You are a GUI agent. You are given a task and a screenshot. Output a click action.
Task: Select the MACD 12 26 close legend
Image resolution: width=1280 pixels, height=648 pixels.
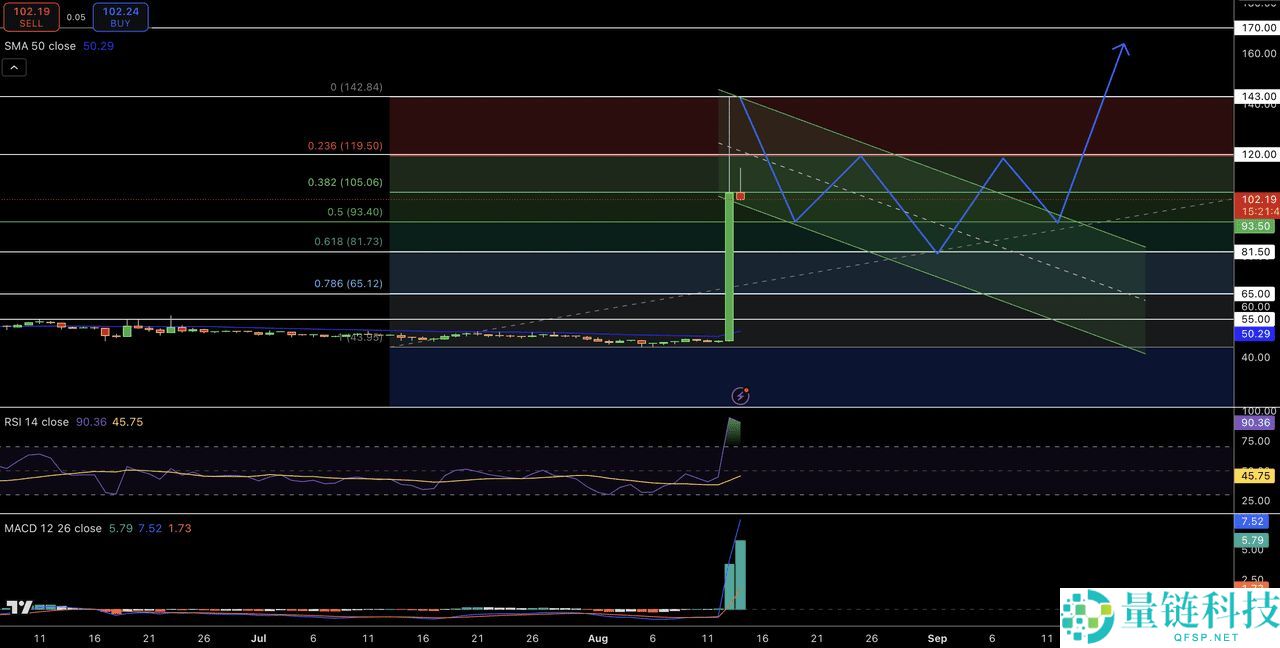point(53,528)
